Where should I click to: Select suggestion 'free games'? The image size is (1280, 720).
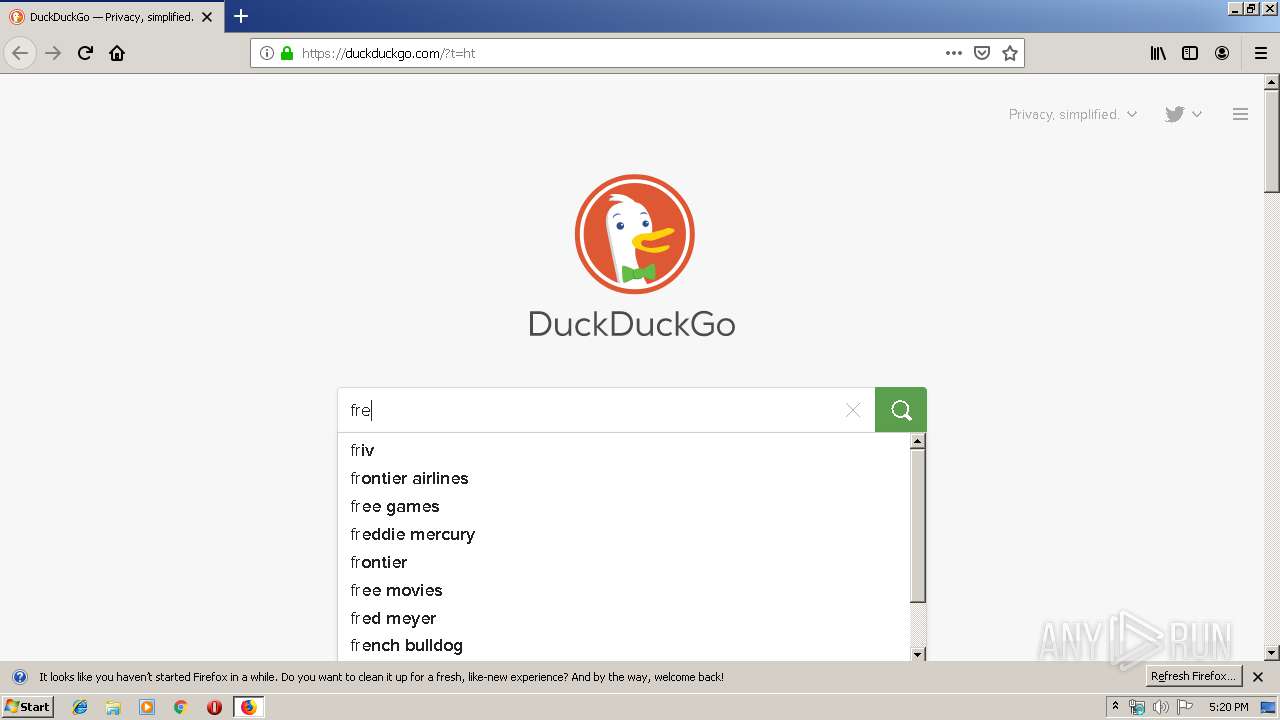[624, 506]
